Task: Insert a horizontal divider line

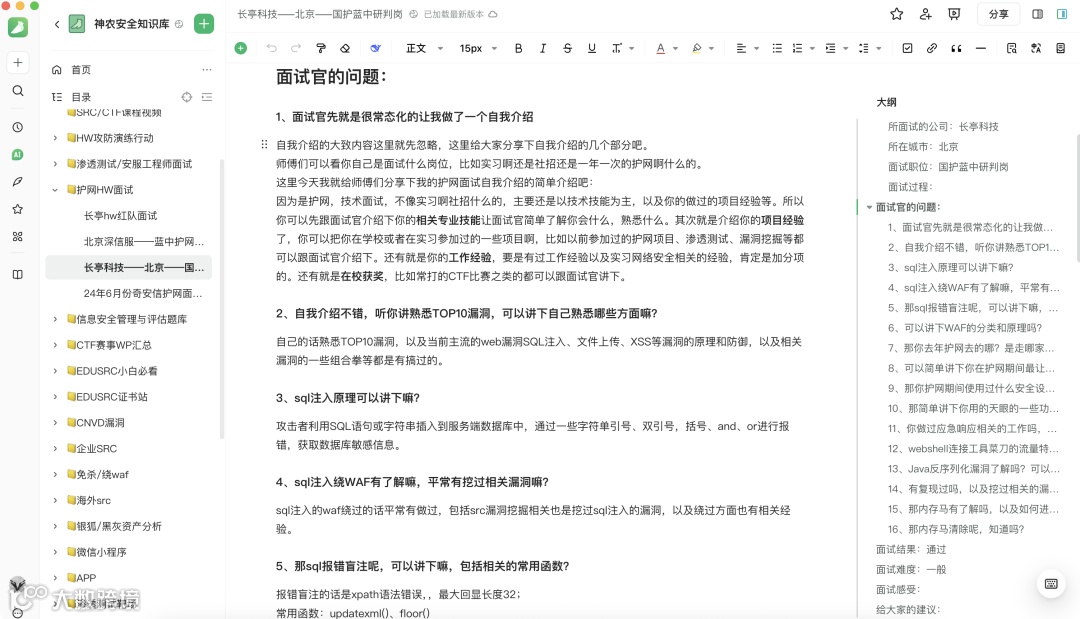Action: tap(981, 48)
